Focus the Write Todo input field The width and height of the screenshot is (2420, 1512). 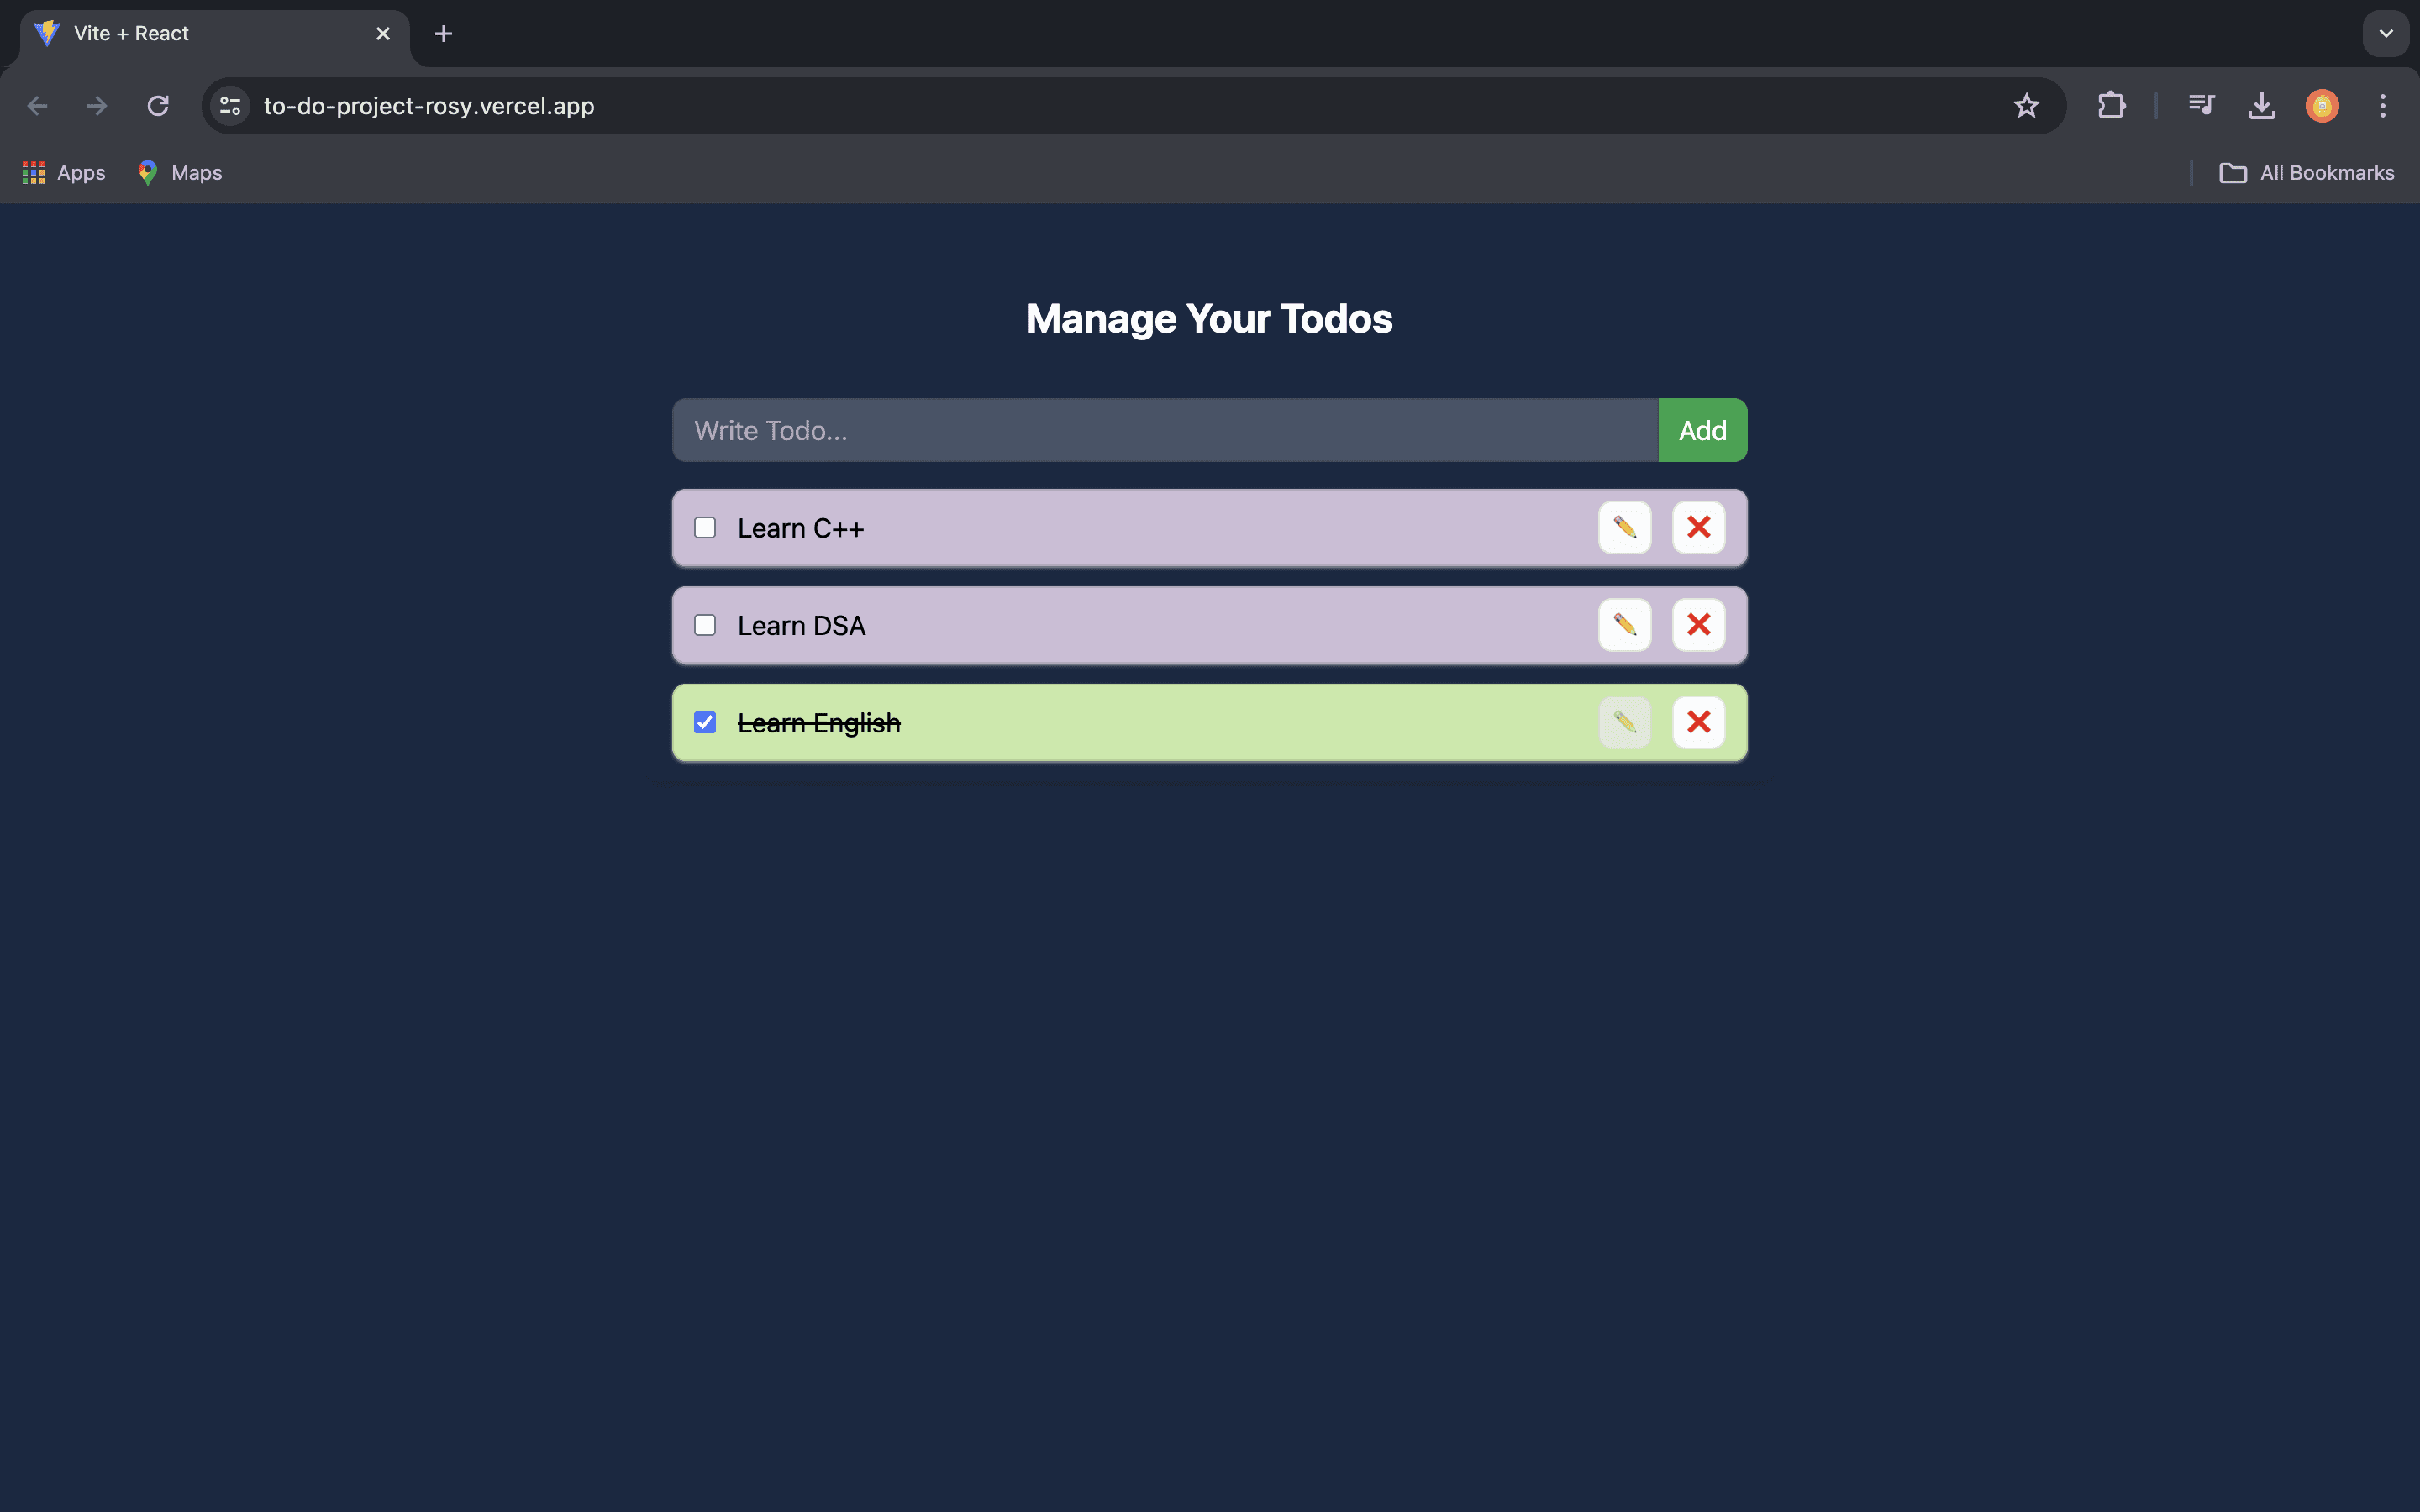tap(1164, 431)
